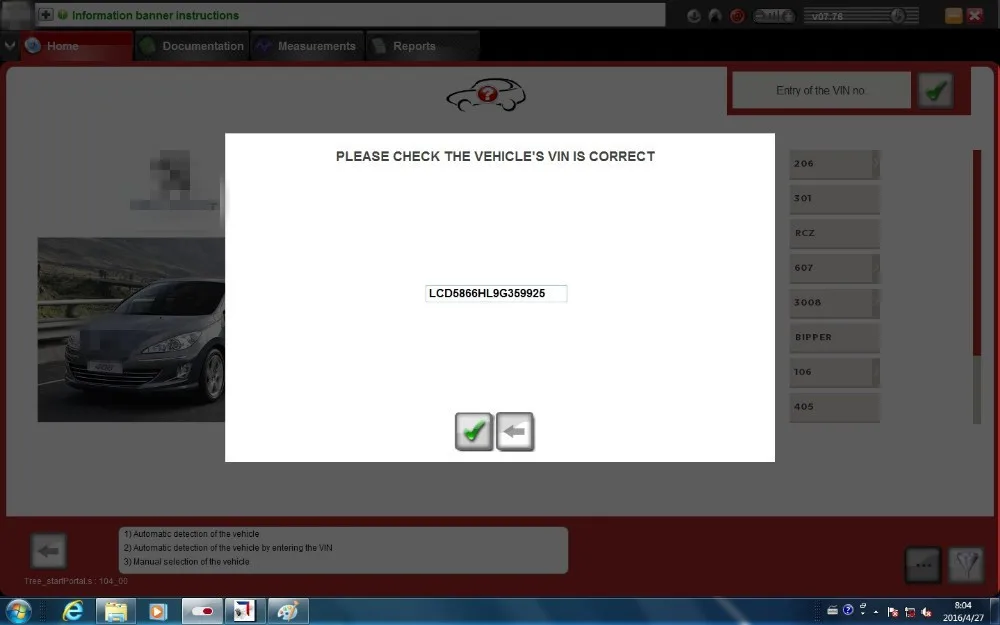1000x625 pixels.
Task: Click the filter funnel icon at bottom right
Action: (966, 564)
